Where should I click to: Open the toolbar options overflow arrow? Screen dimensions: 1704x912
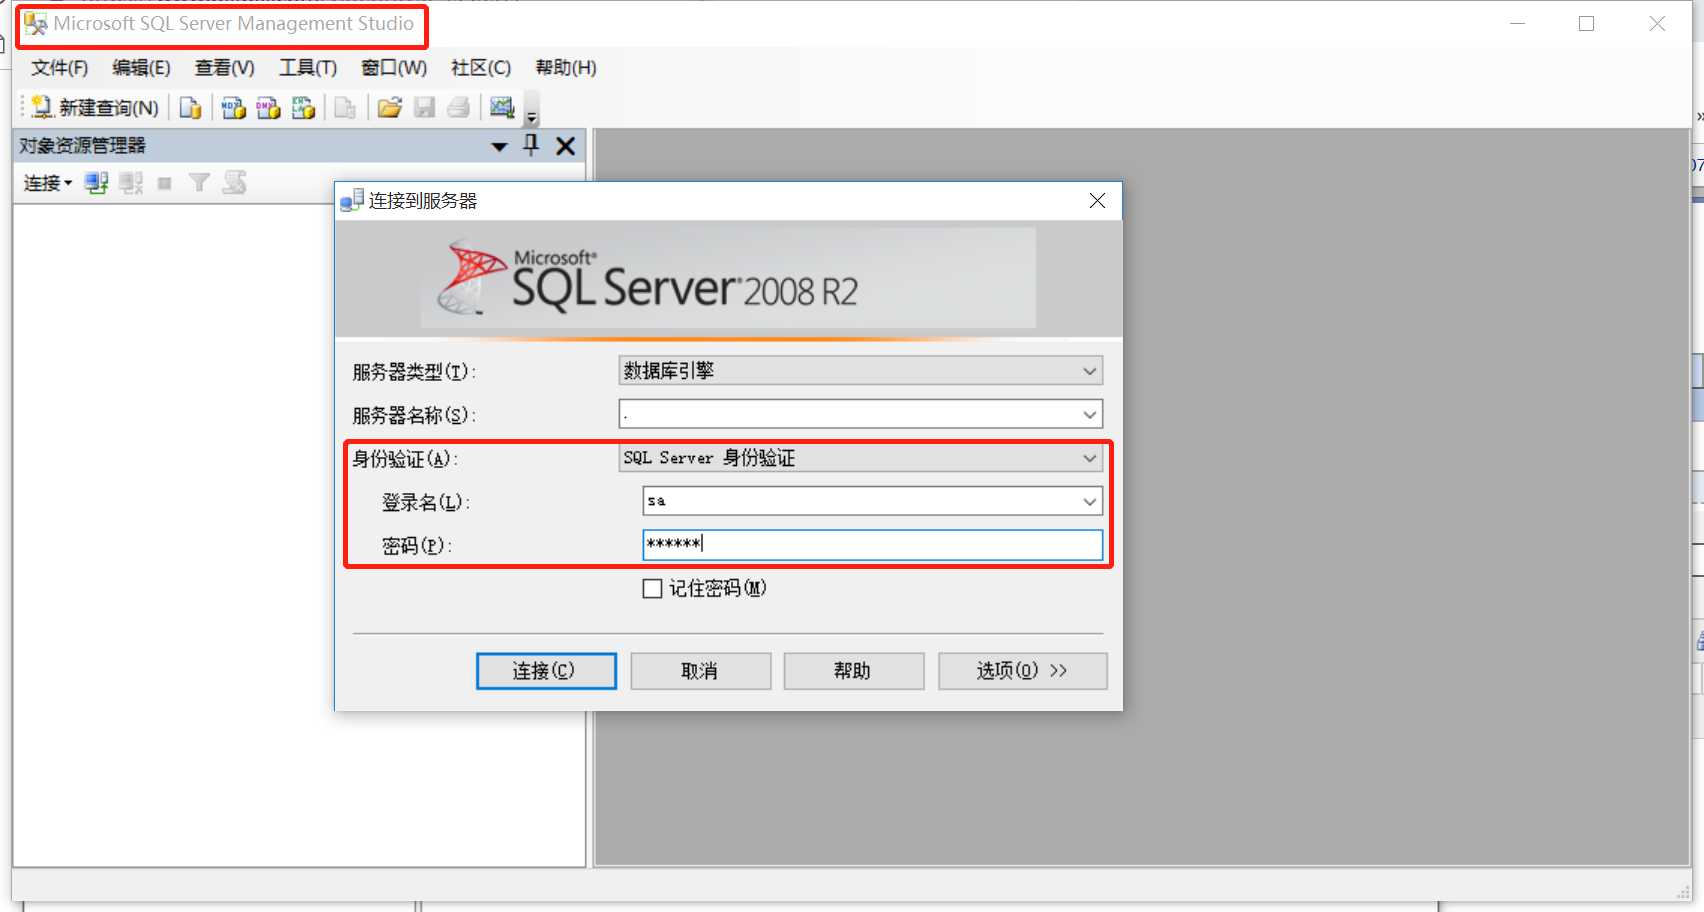coord(532,110)
